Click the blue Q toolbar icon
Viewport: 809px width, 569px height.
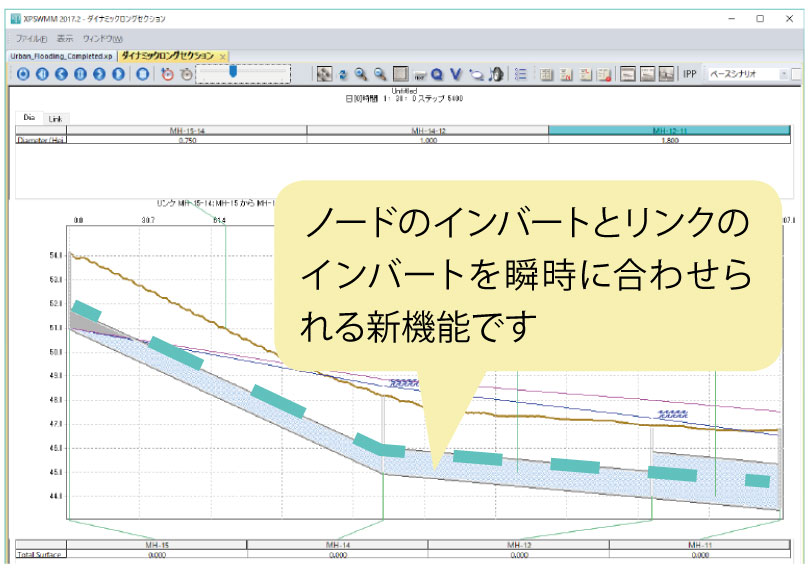click(x=438, y=75)
